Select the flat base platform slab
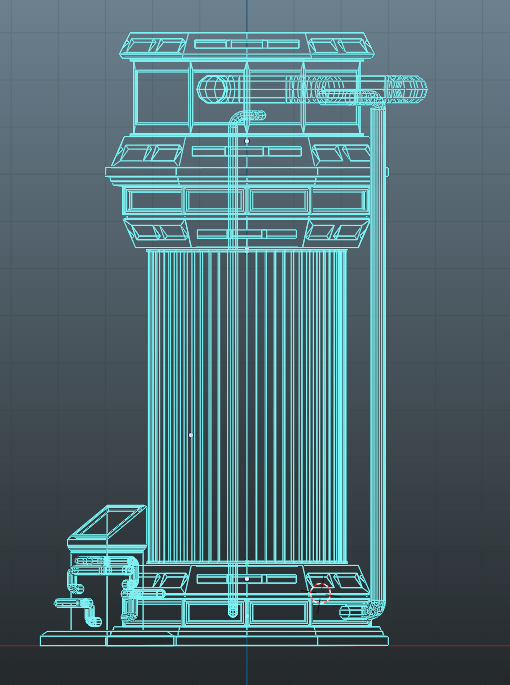Viewport: 510px width, 685px height. point(214,640)
